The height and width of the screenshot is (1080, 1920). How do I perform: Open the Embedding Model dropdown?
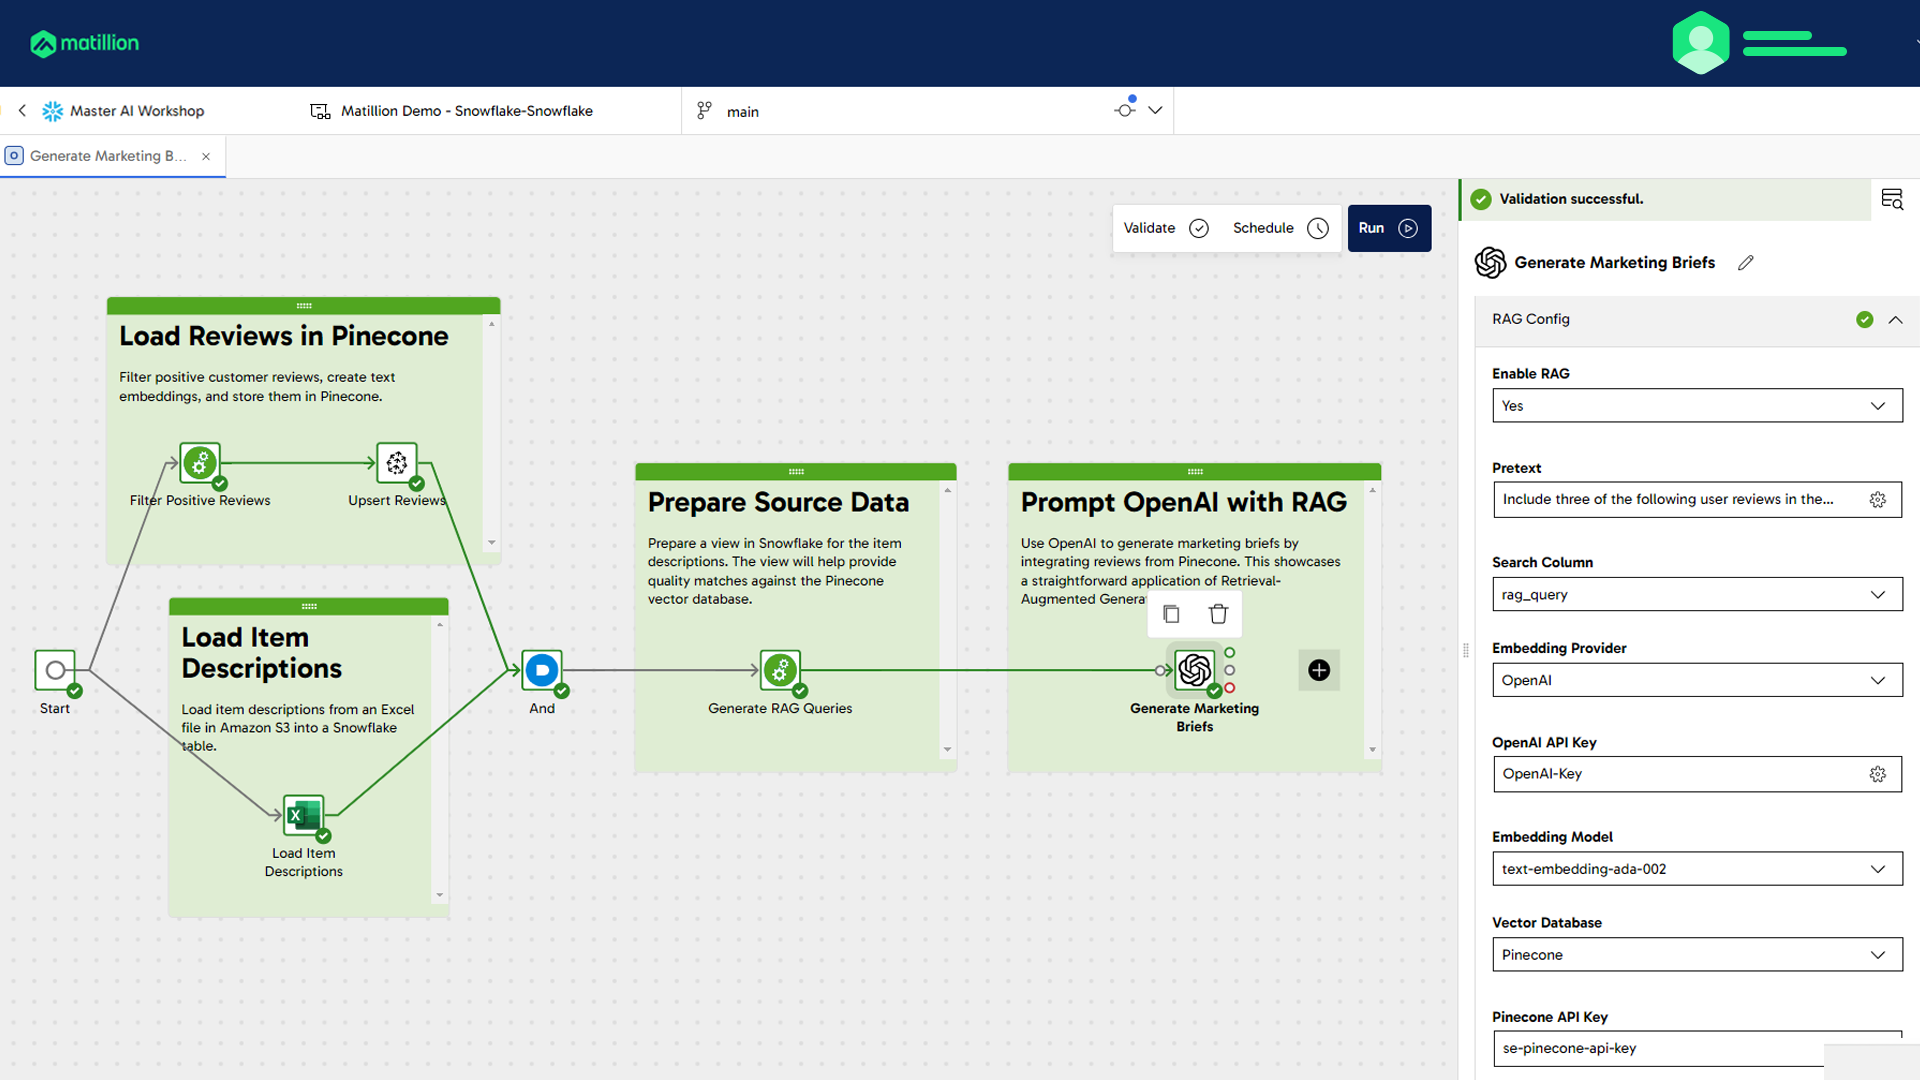(1696, 868)
